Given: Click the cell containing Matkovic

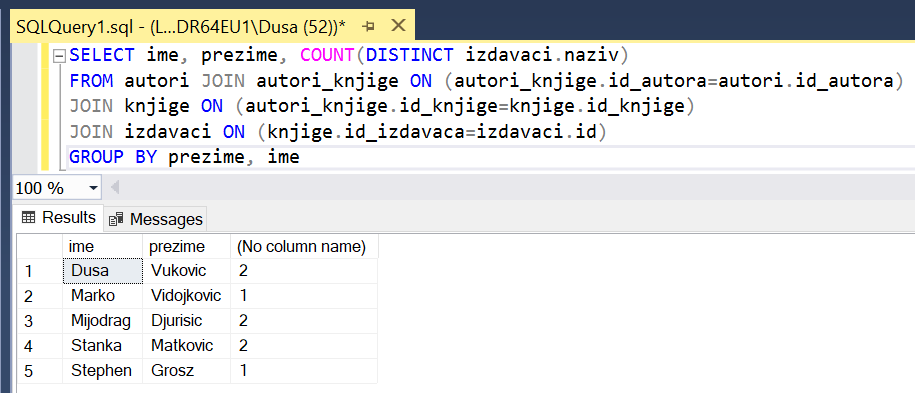Looking at the screenshot, I should (187, 347).
